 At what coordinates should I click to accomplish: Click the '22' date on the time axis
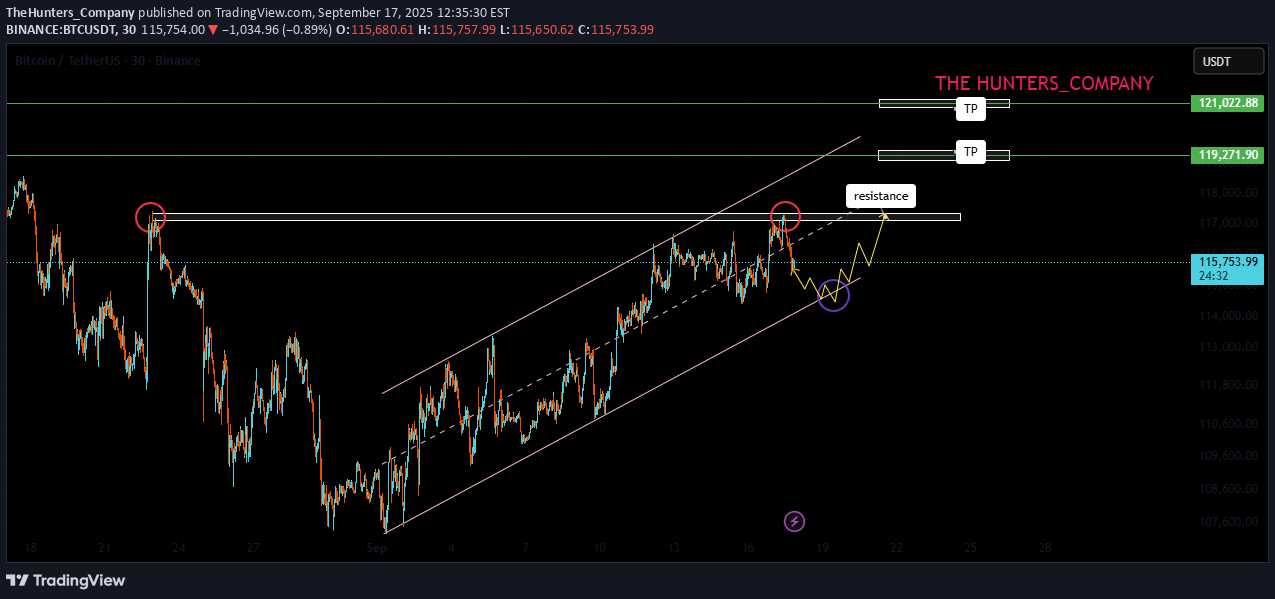click(897, 548)
